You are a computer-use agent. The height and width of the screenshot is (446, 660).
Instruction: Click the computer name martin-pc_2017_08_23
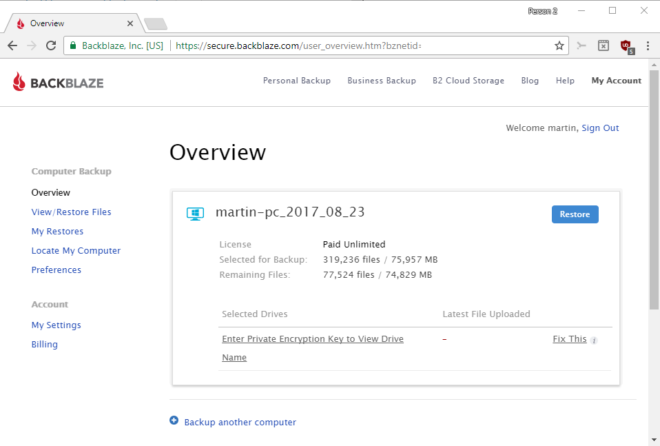[x=290, y=212]
